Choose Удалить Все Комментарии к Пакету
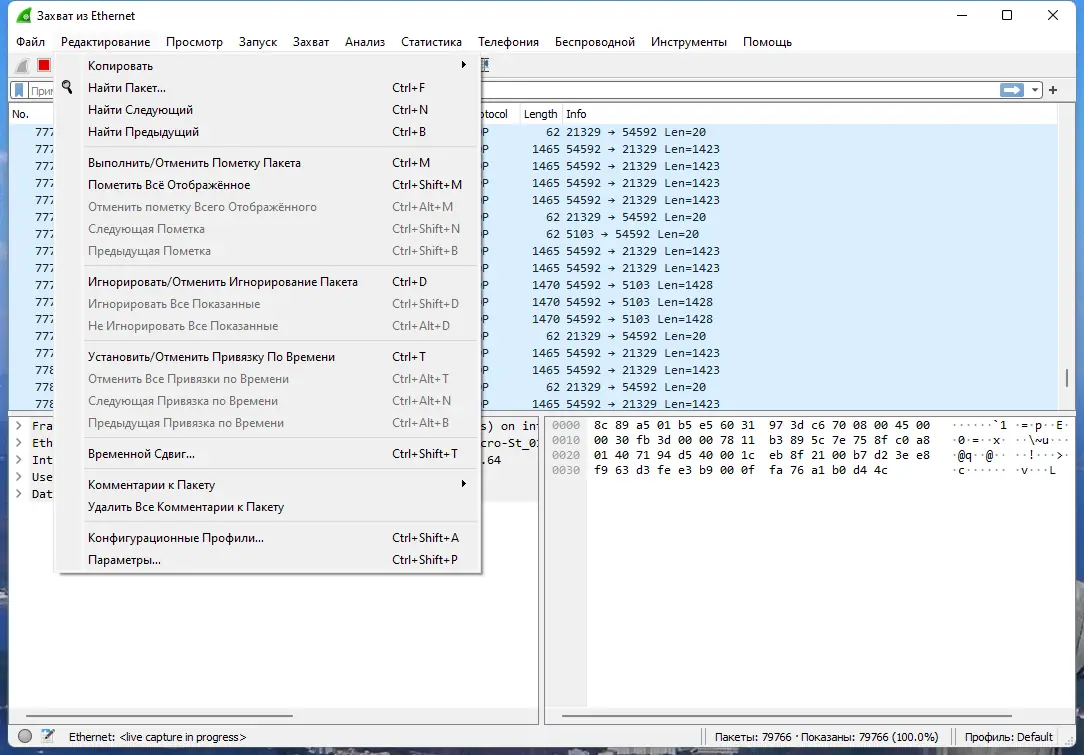 coord(268,507)
